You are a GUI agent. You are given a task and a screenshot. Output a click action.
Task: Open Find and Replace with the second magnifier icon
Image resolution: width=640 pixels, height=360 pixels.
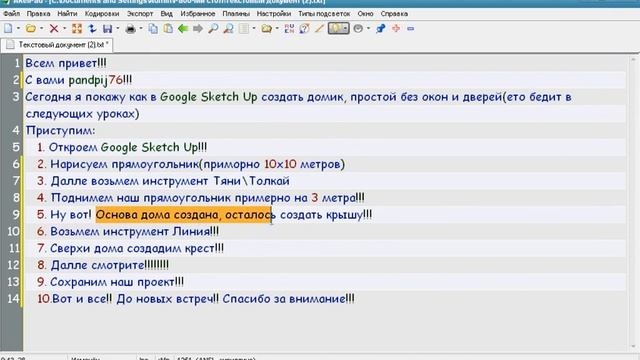[229, 29]
